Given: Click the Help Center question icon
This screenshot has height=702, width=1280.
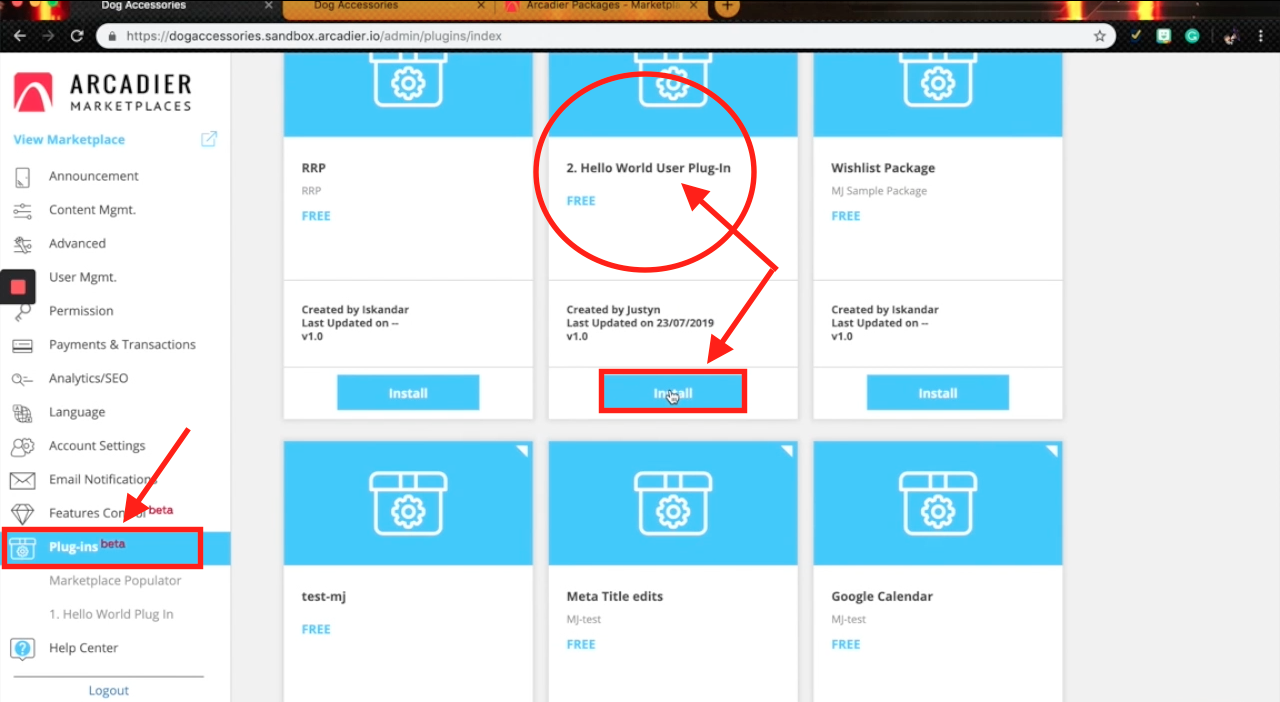Looking at the screenshot, I should pyautogui.click(x=22, y=649).
